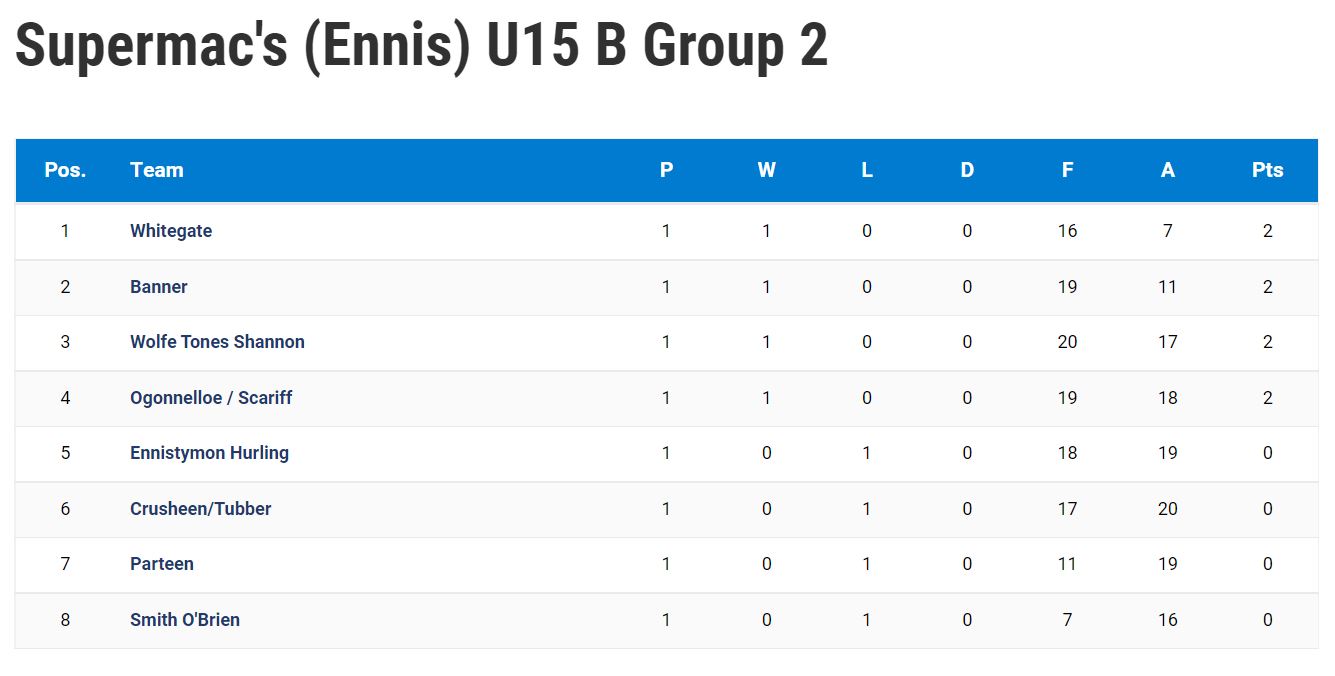Viewport: 1335px width, 676px height.
Task: Click the A (scores against) column header
Action: pos(1168,170)
